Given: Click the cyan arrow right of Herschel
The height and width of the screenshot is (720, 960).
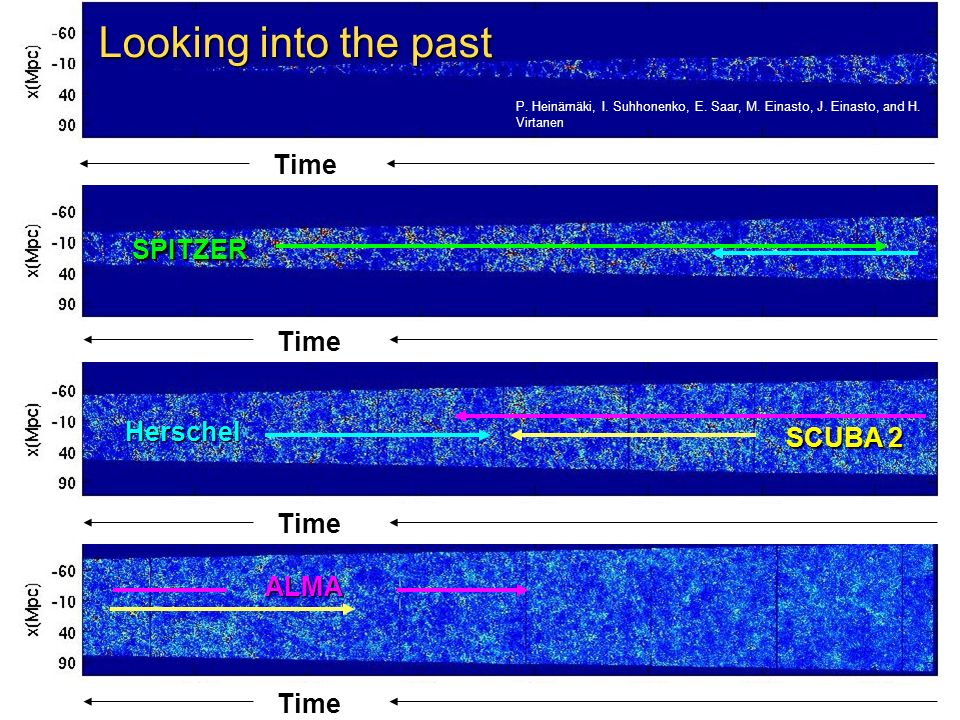Looking at the screenshot, I should [x=378, y=435].
